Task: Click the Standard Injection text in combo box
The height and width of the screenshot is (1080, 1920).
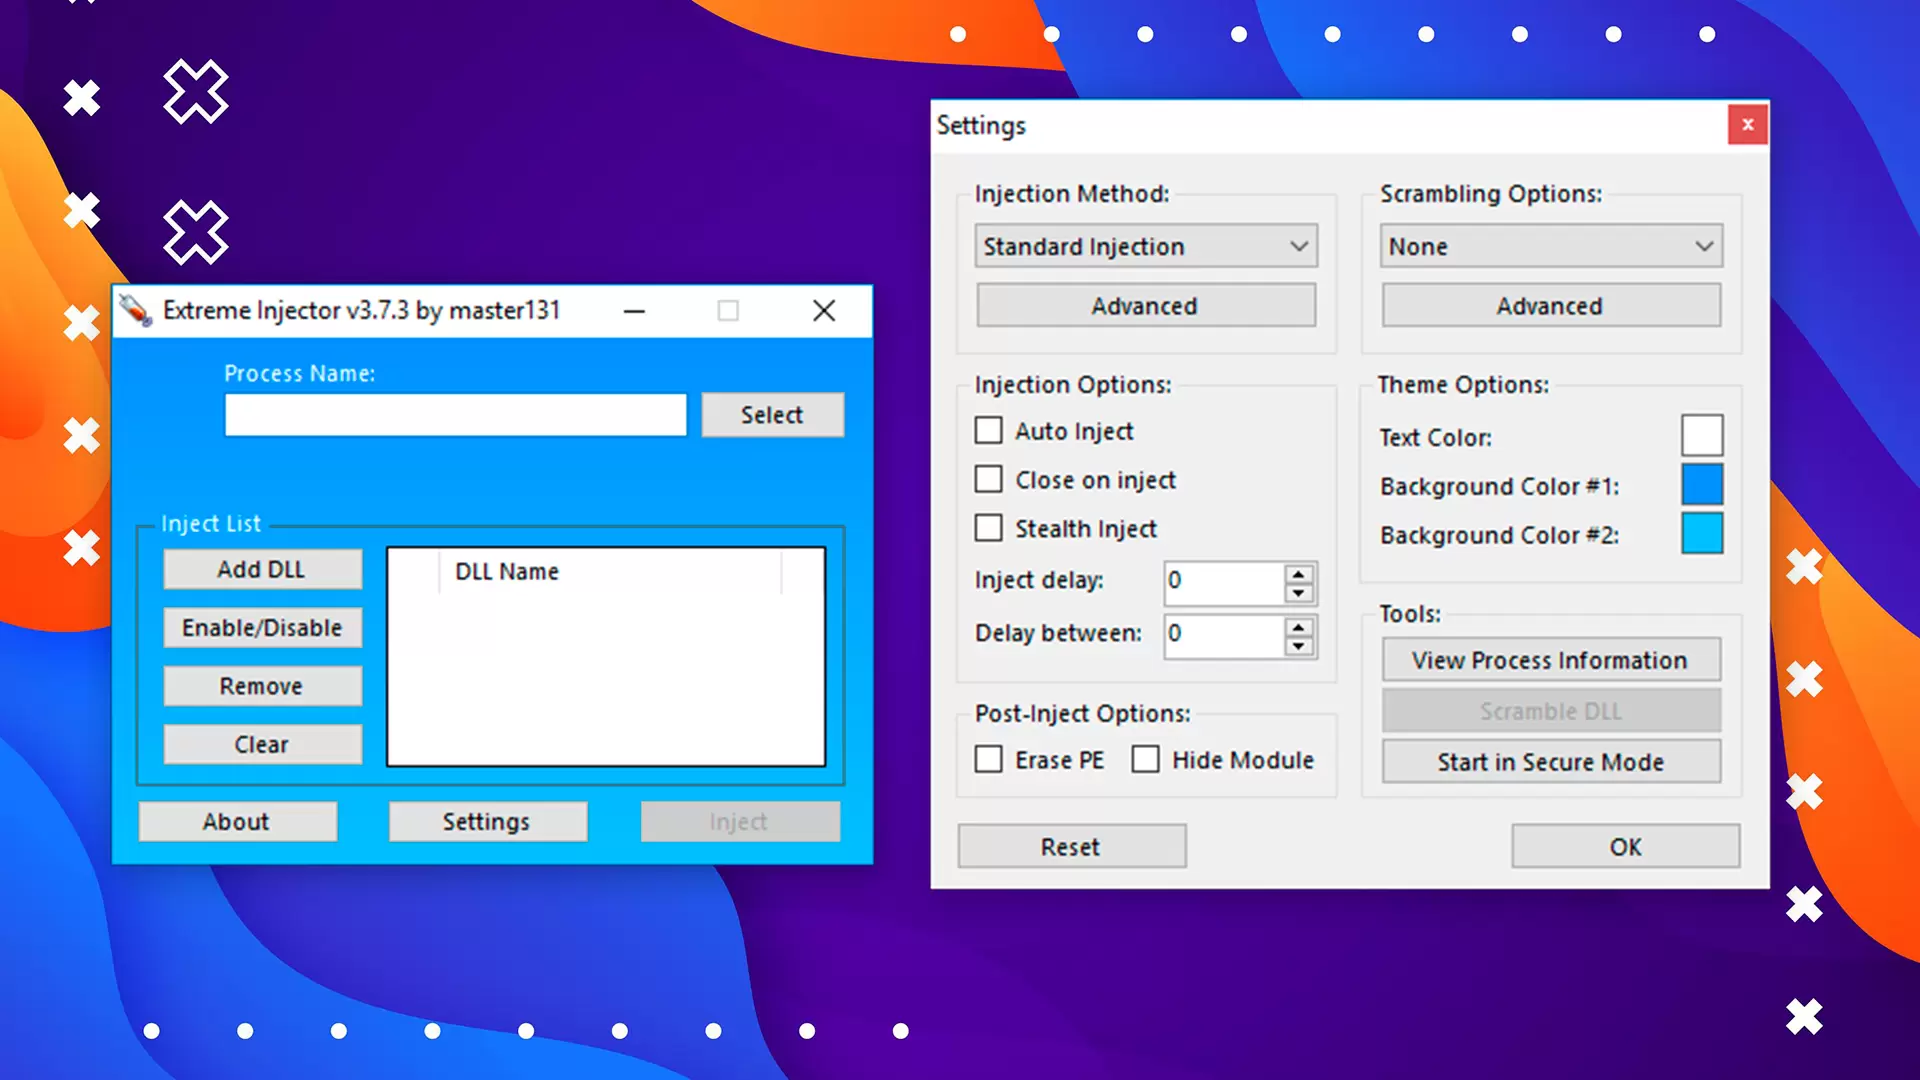Action: 1084,247
